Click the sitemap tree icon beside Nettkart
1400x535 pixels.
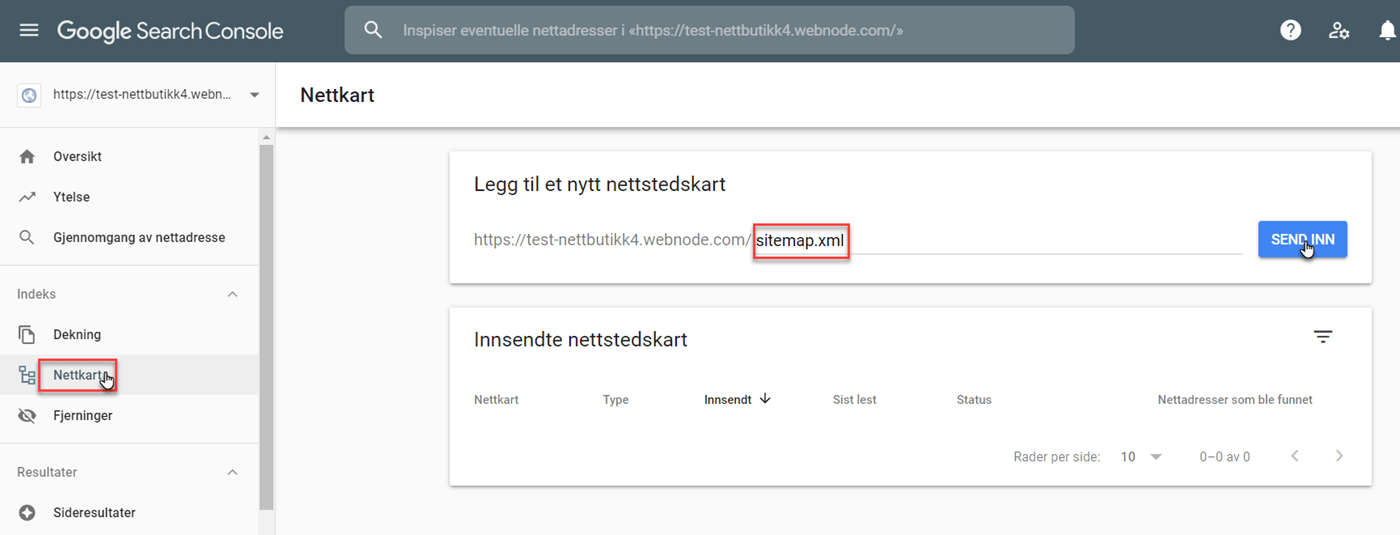[27, 375]
